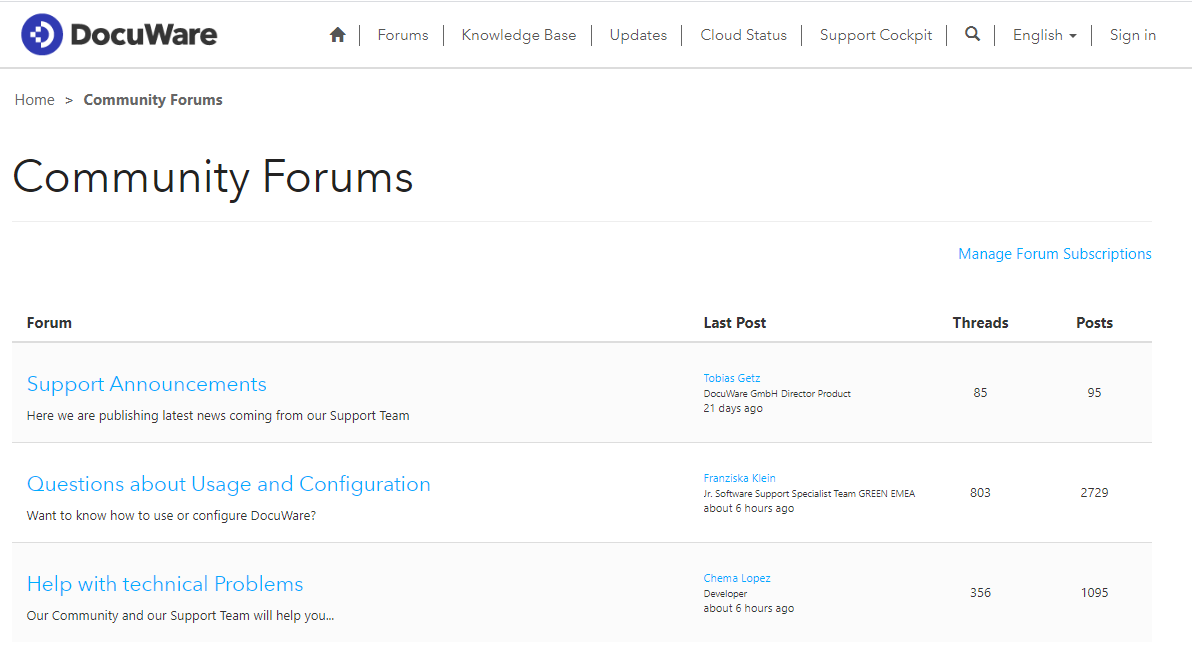The image size is (1192, 651).
Task: View Franziska Klein's profile
Action: pos(739,478)
